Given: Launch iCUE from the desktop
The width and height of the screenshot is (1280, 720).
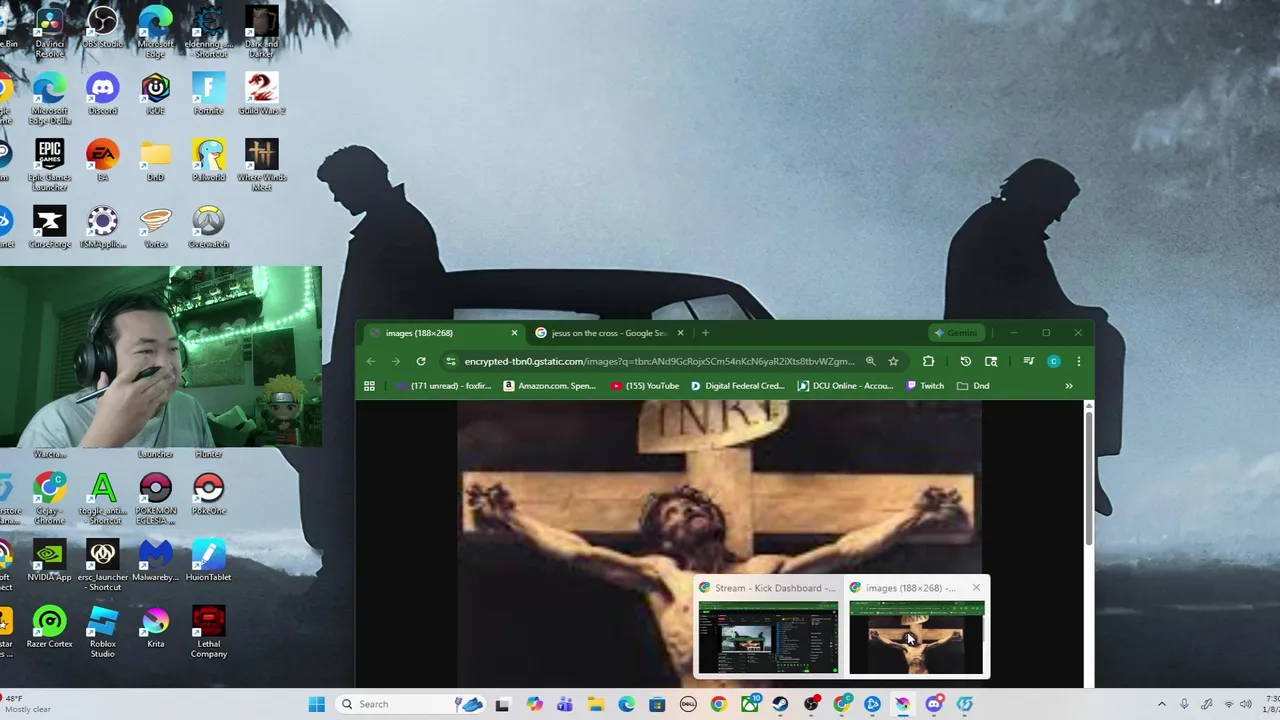Looking at the screenshot, I should (155, 95).
